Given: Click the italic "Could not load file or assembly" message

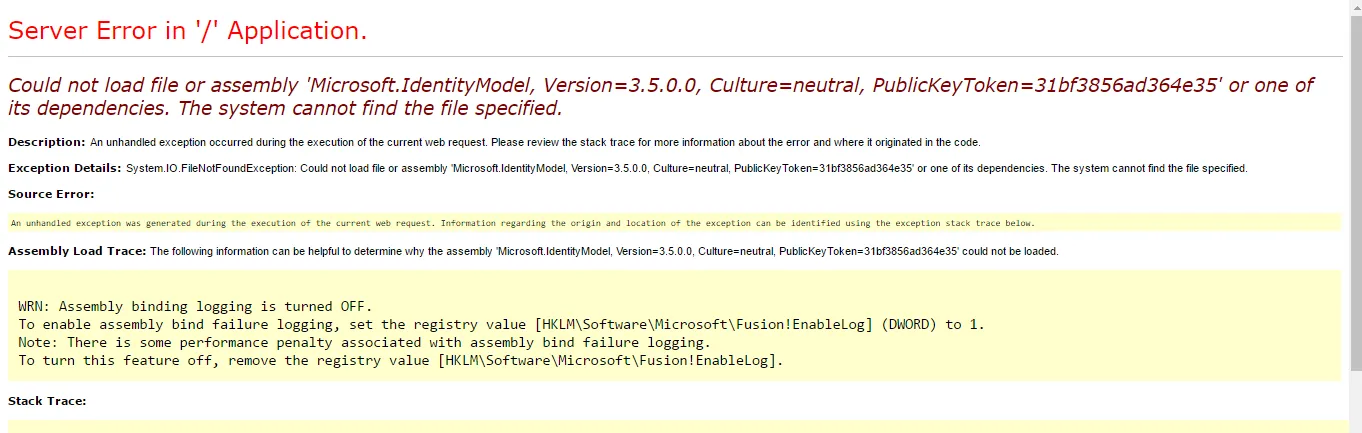Looking at the screenshot, I should pyautogui.click(x=661, y=96).
